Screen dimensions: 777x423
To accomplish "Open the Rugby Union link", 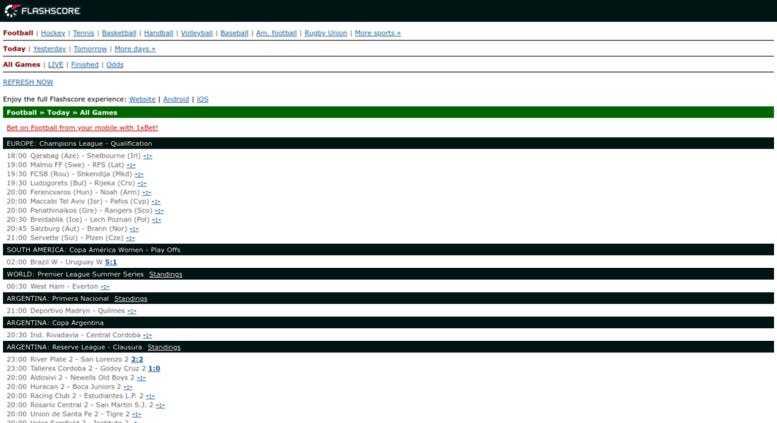I will point(326,33).
